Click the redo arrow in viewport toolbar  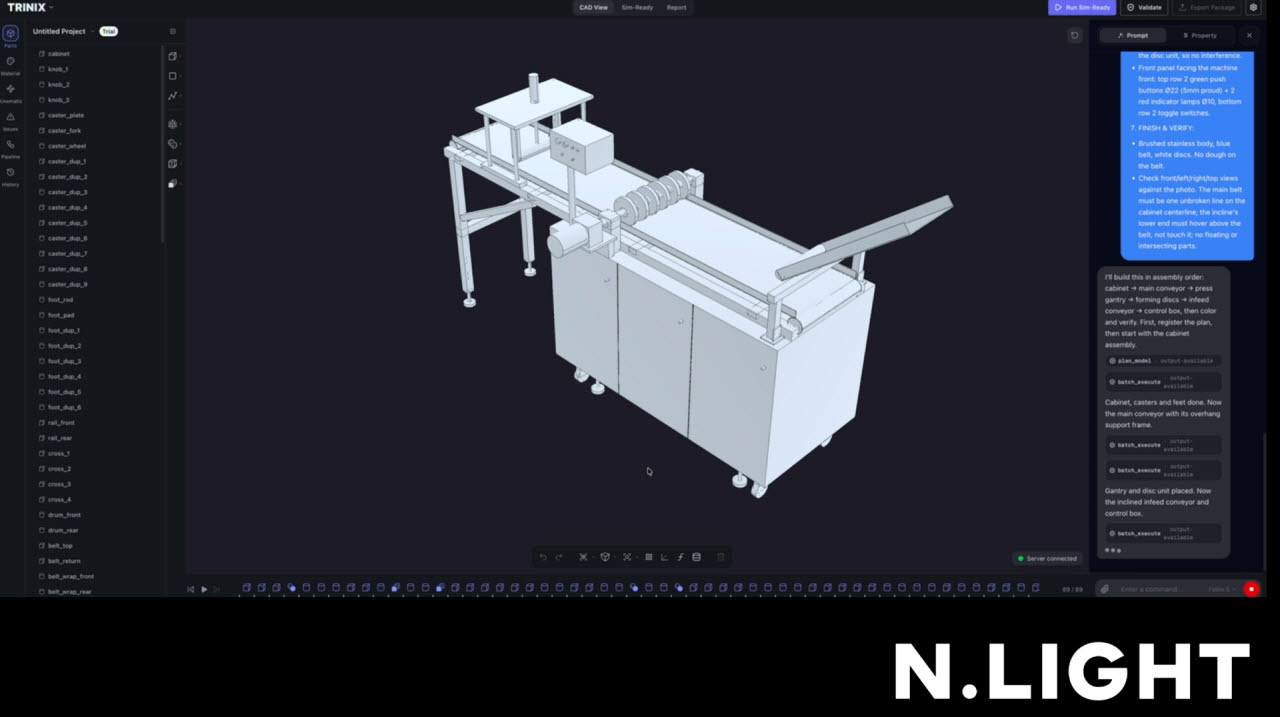point(559,557)
